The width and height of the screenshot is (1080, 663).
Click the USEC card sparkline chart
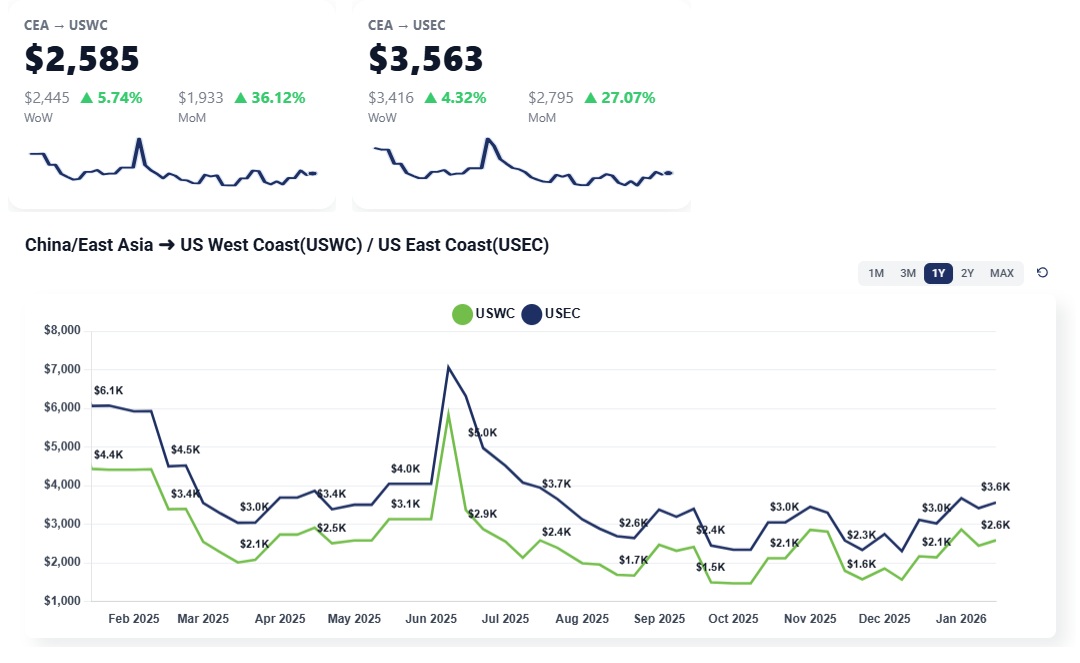coord(522,165)
